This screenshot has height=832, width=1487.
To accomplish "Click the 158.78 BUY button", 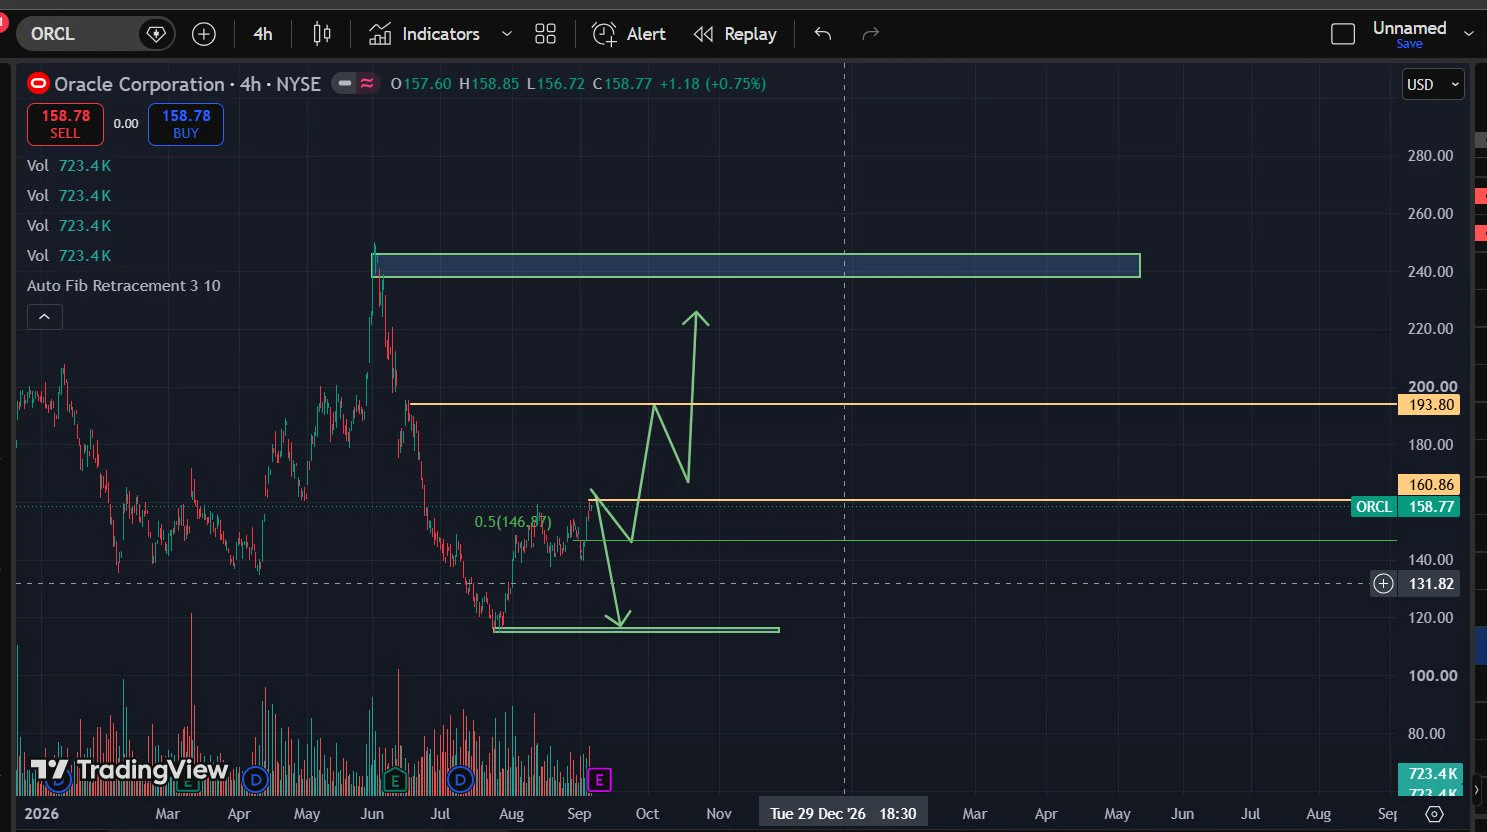I will [186, 124].
